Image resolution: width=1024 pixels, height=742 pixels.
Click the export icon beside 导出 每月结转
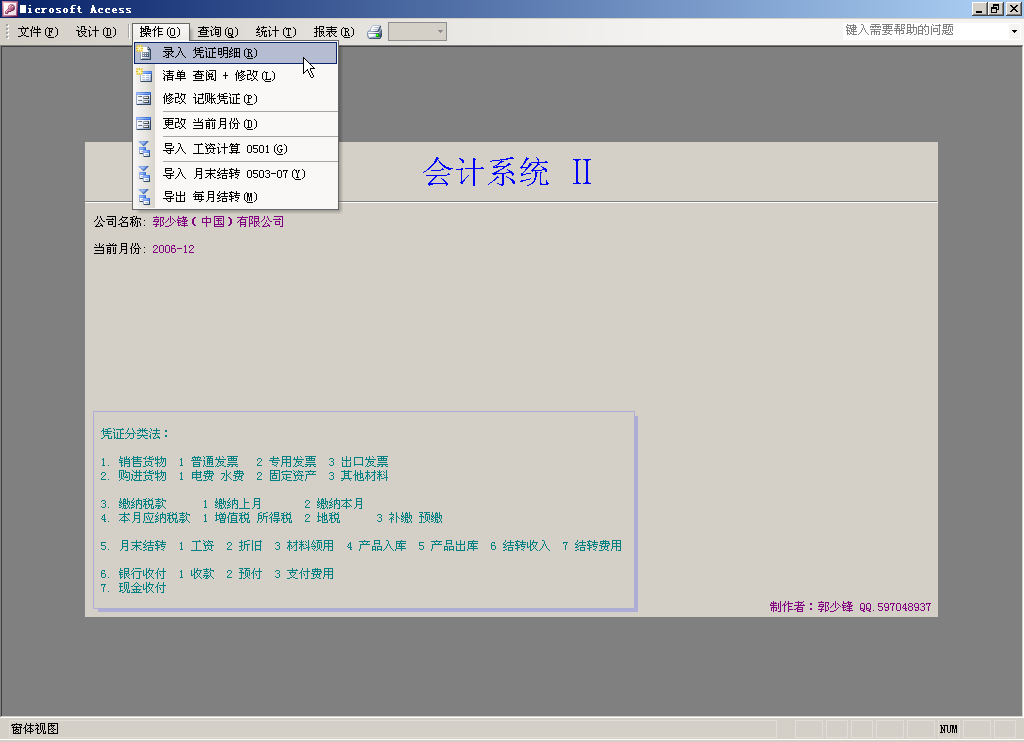pyautogui.click(x=144, y=197)
